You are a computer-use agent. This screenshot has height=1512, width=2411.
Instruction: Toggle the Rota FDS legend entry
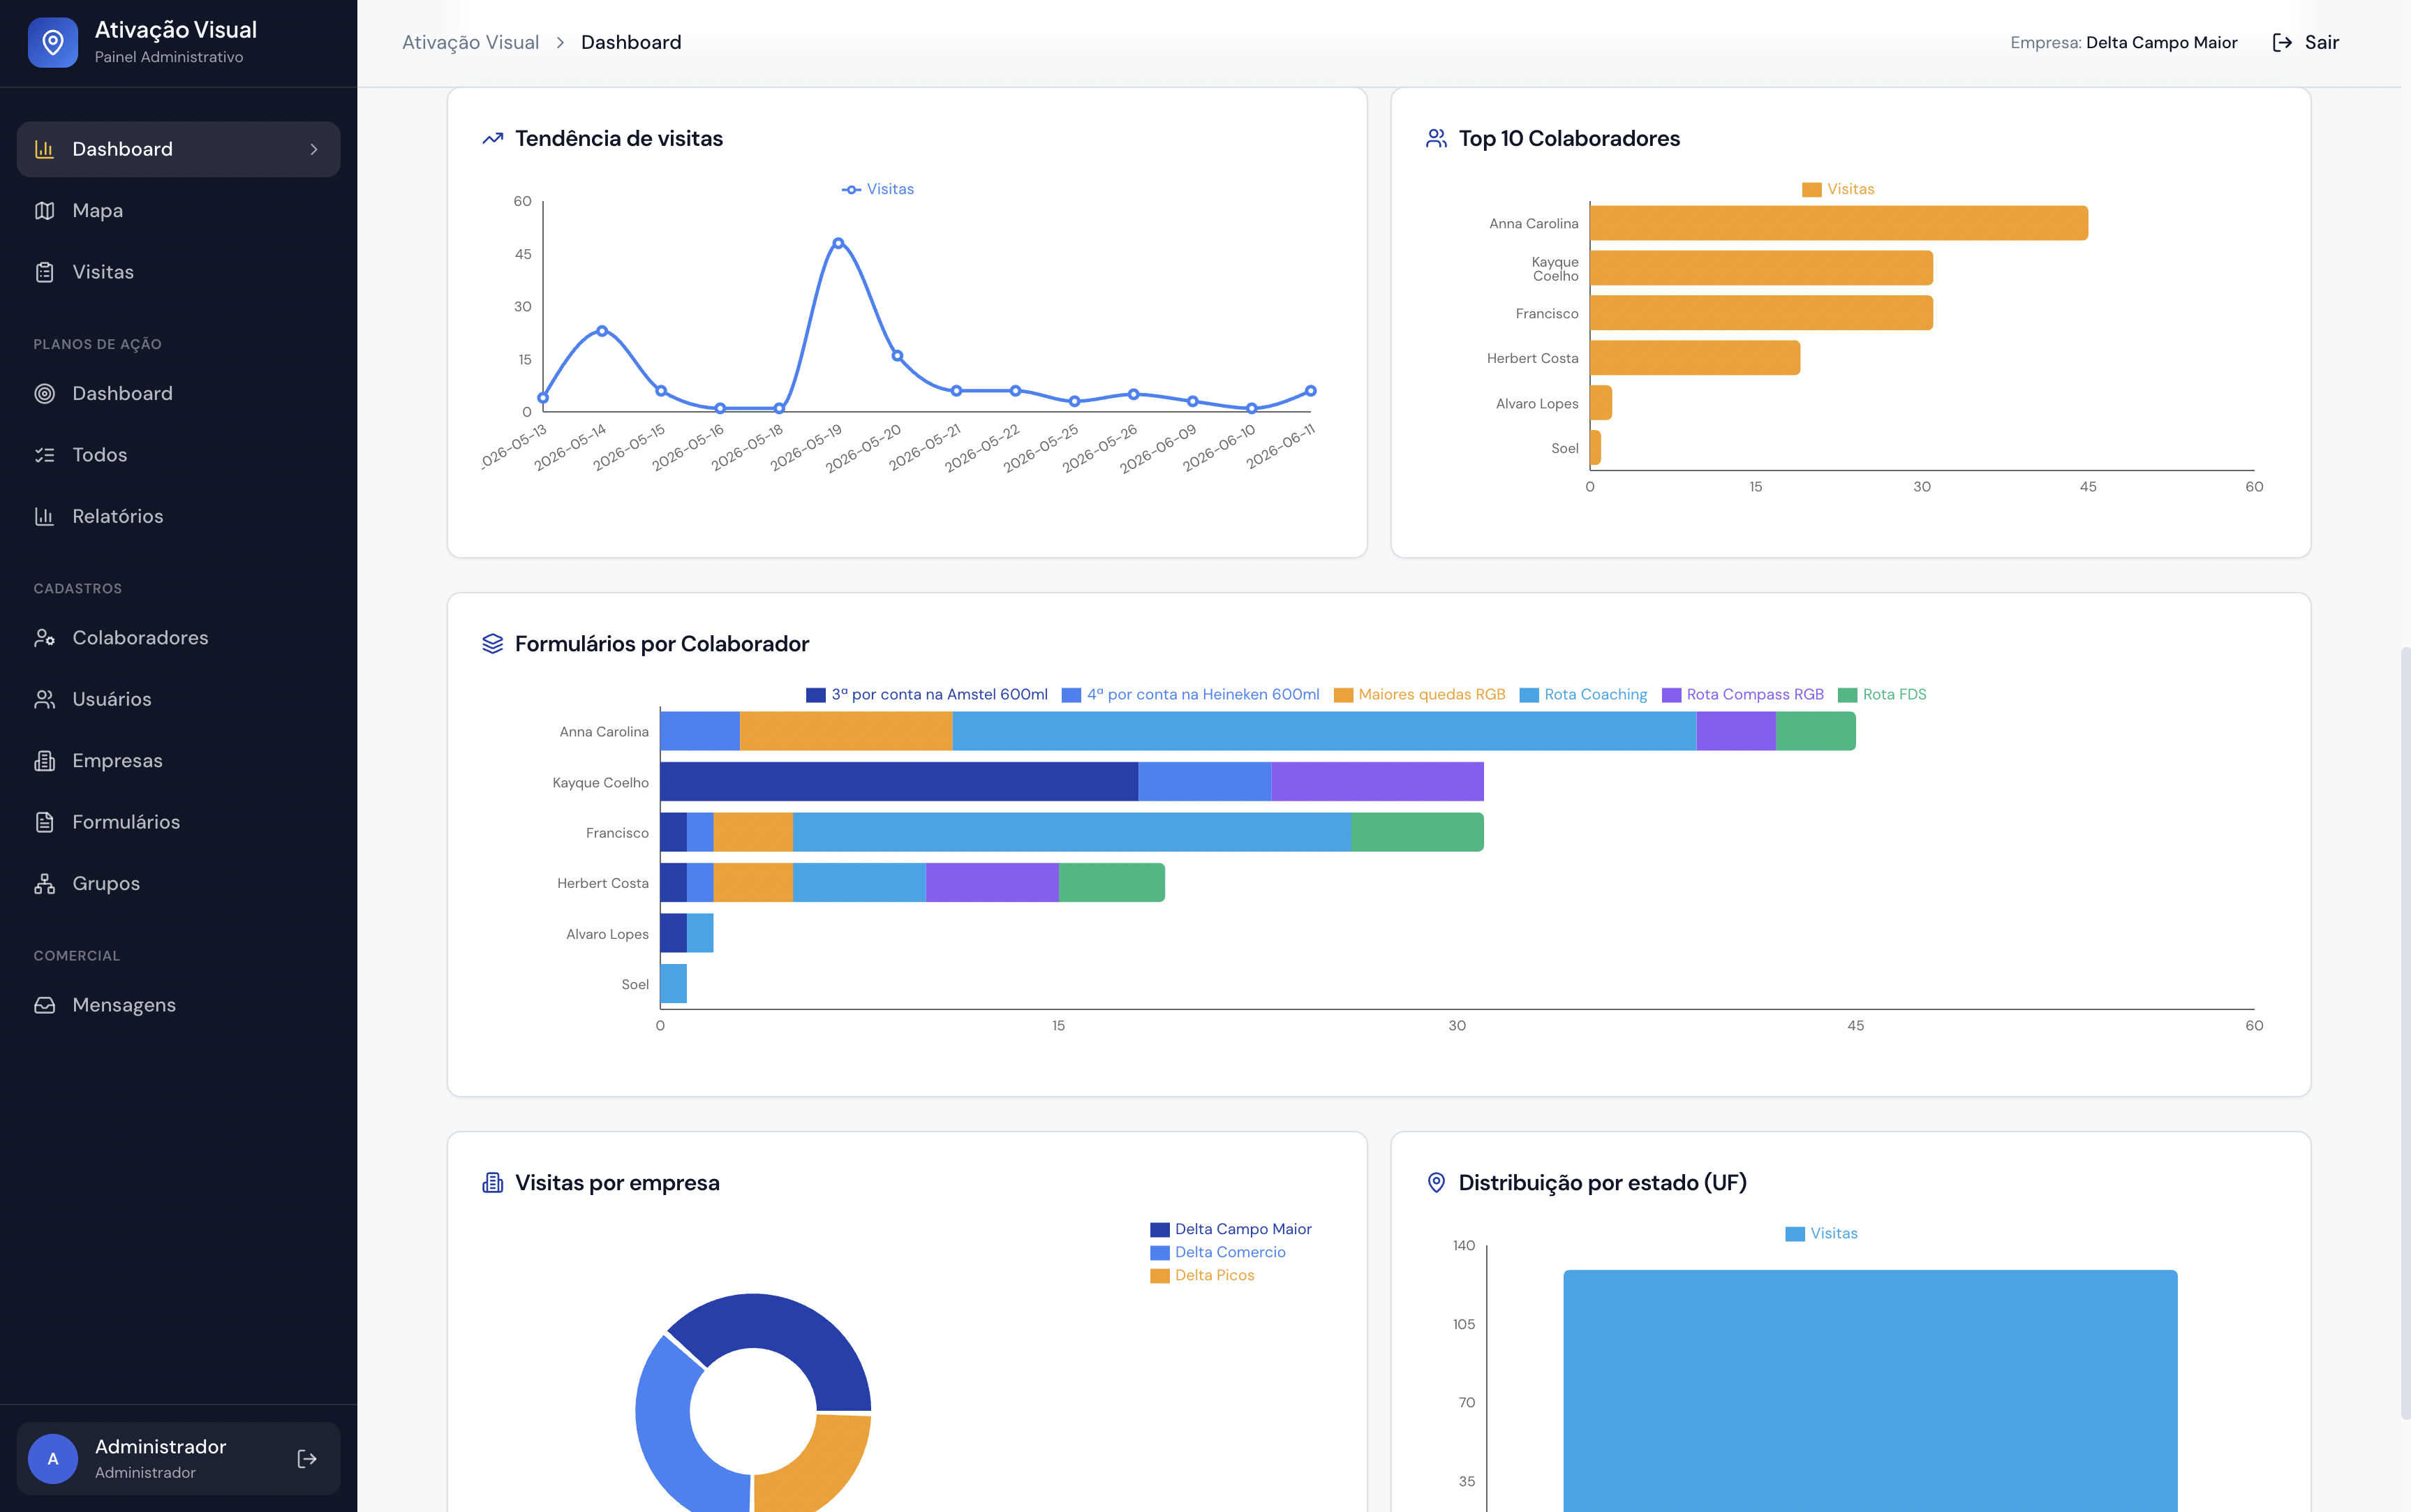1882,695
